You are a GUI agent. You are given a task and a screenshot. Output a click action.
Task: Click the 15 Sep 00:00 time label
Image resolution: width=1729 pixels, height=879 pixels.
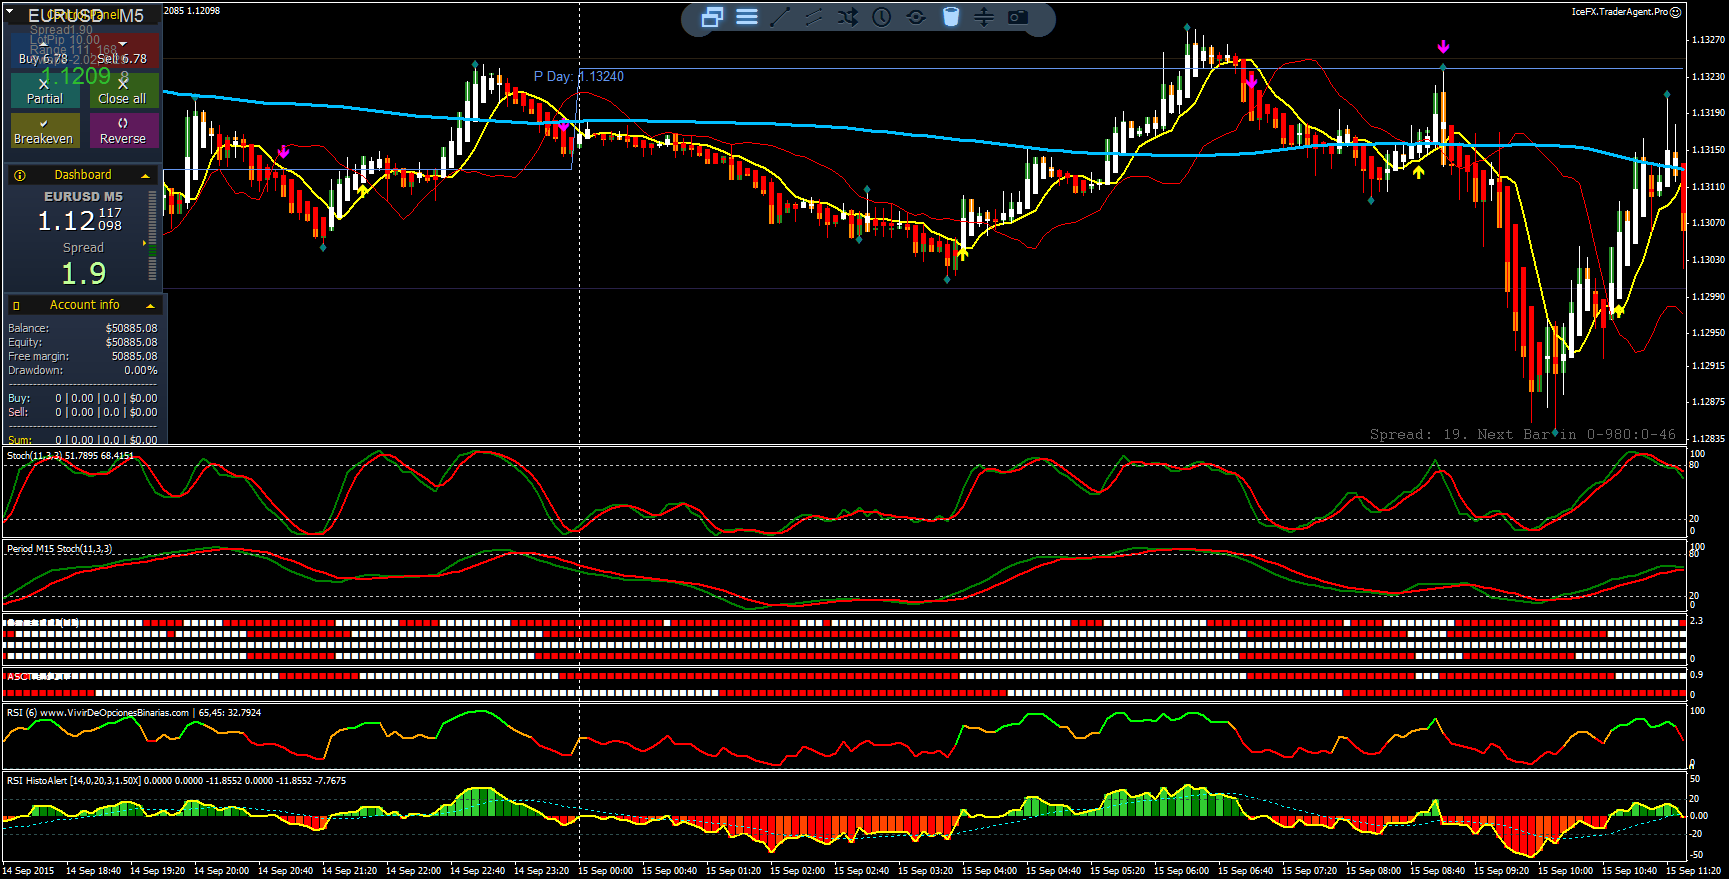[605, 871]
